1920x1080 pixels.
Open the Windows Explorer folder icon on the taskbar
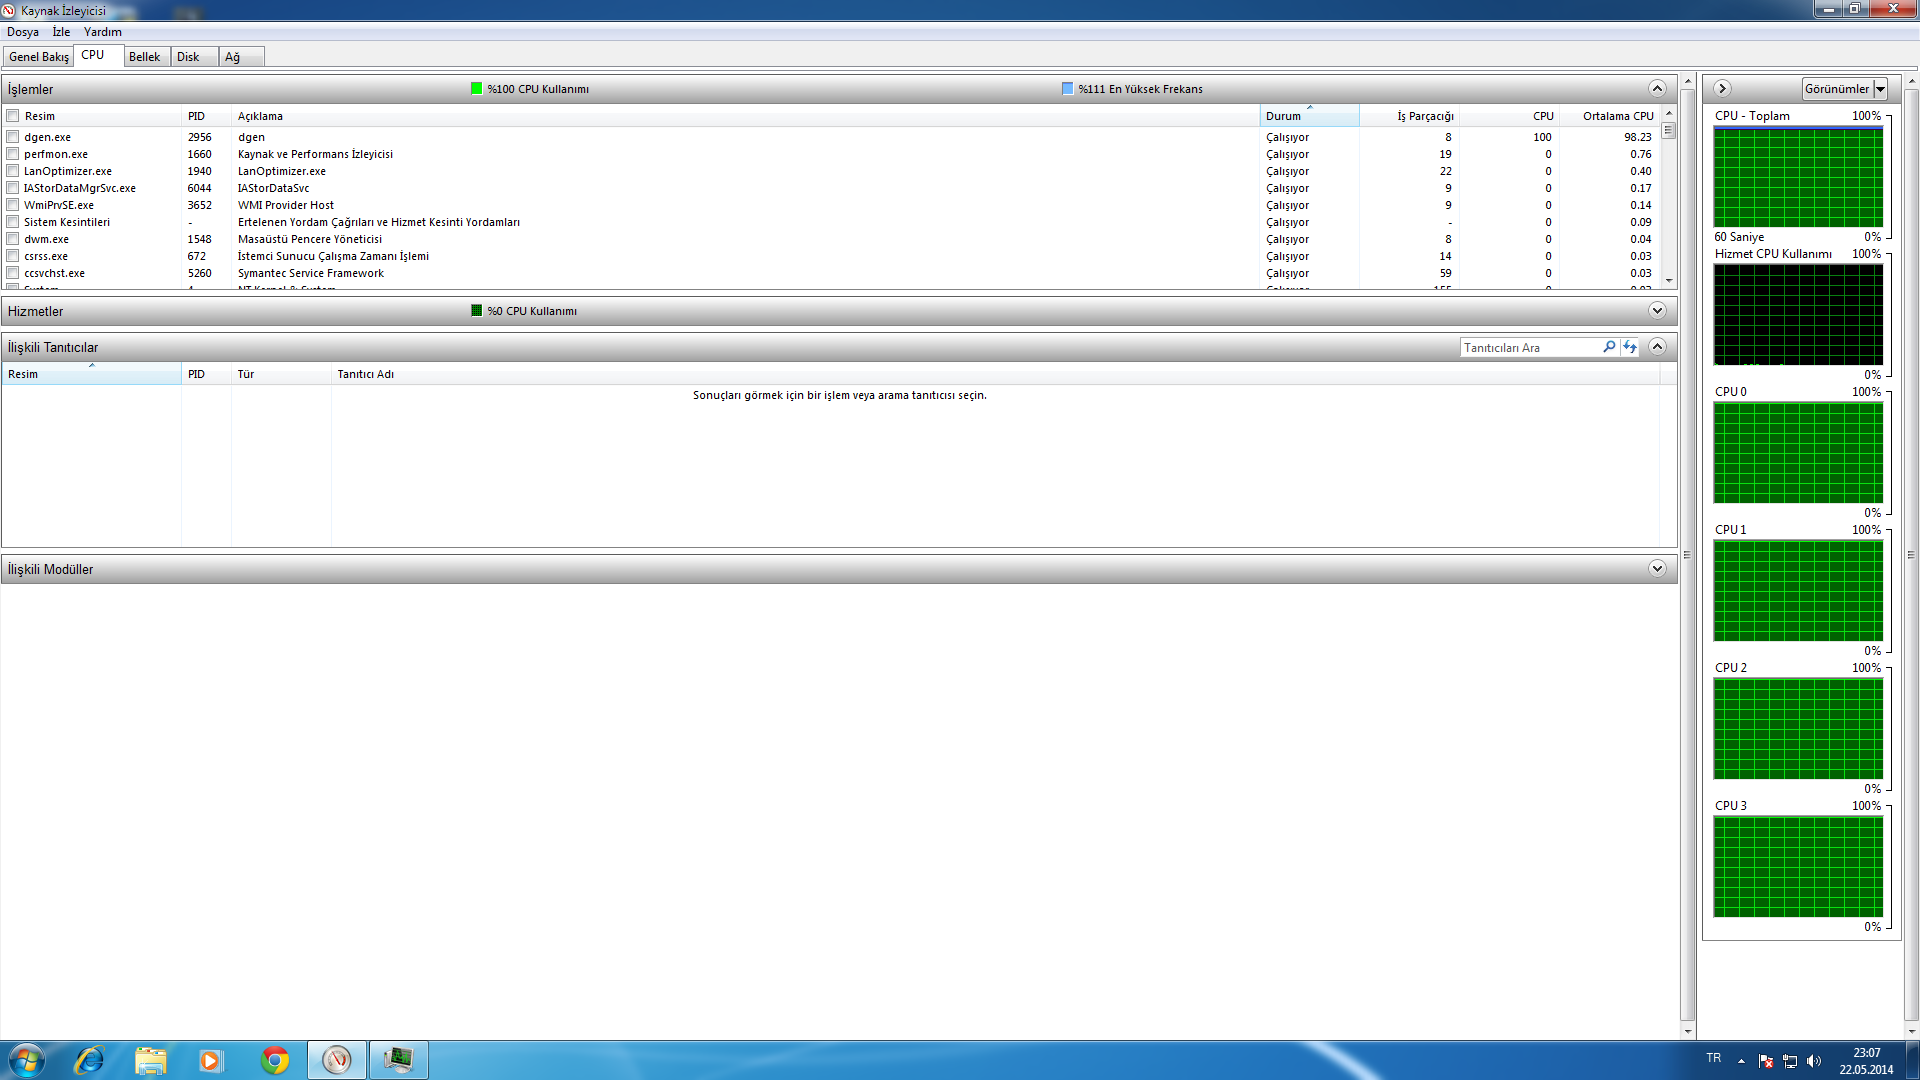tap(151, 1060)
